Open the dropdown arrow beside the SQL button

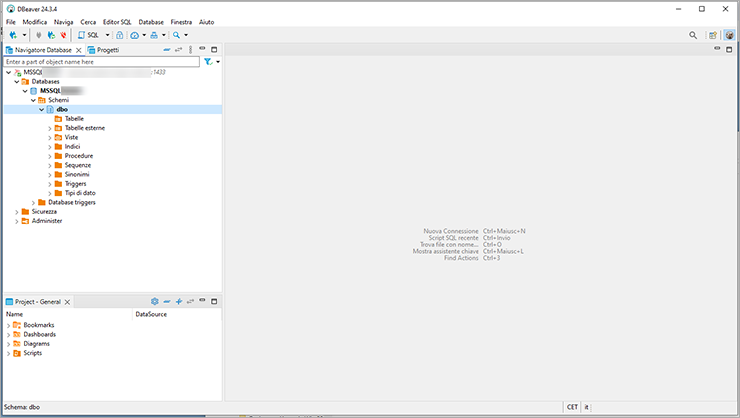point(107,35)
